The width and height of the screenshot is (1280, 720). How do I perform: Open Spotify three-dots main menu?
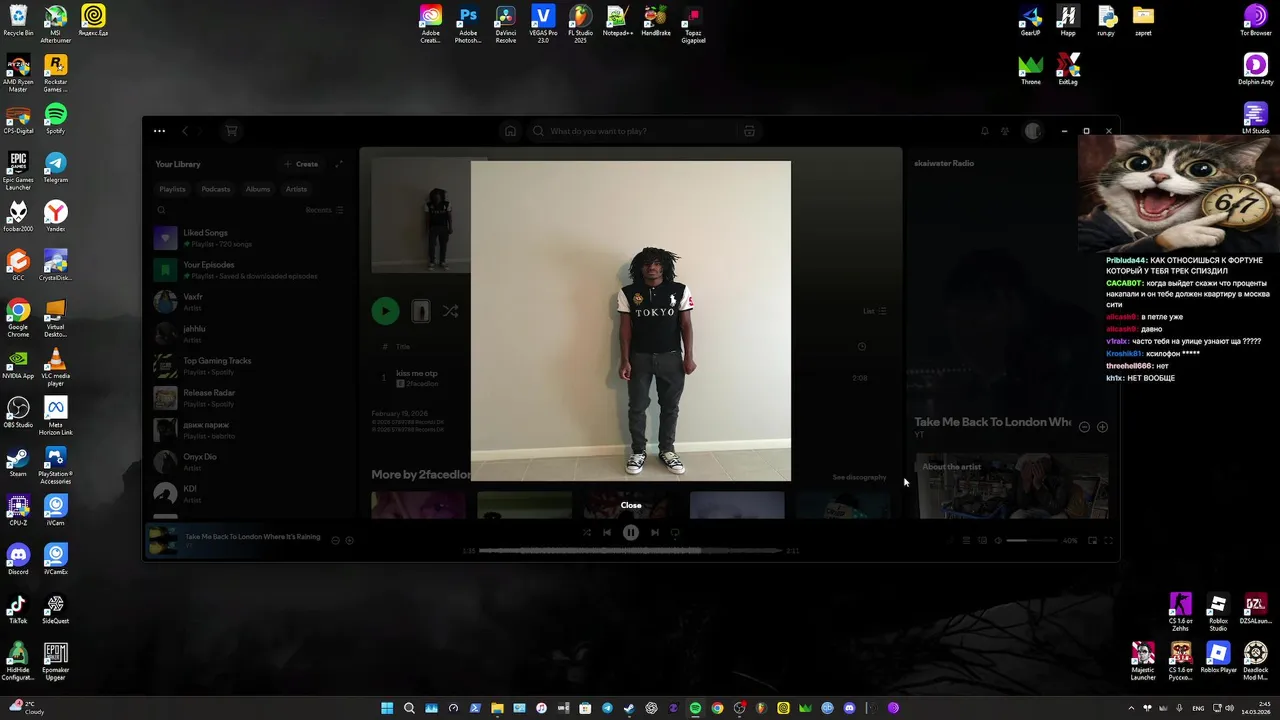pyautogui.click(x=159, y=131)
